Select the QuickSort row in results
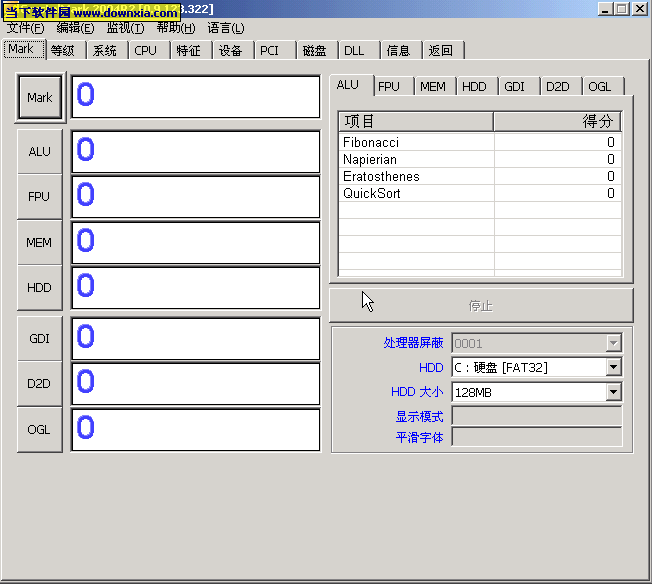652x584 pixels. [x=415, y=194]
